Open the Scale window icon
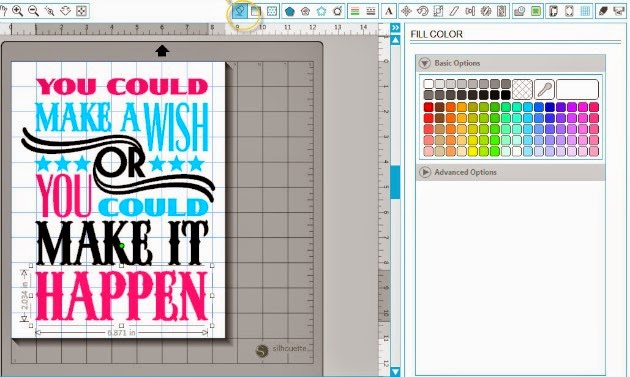630x377 pixels. pos(438,11)
